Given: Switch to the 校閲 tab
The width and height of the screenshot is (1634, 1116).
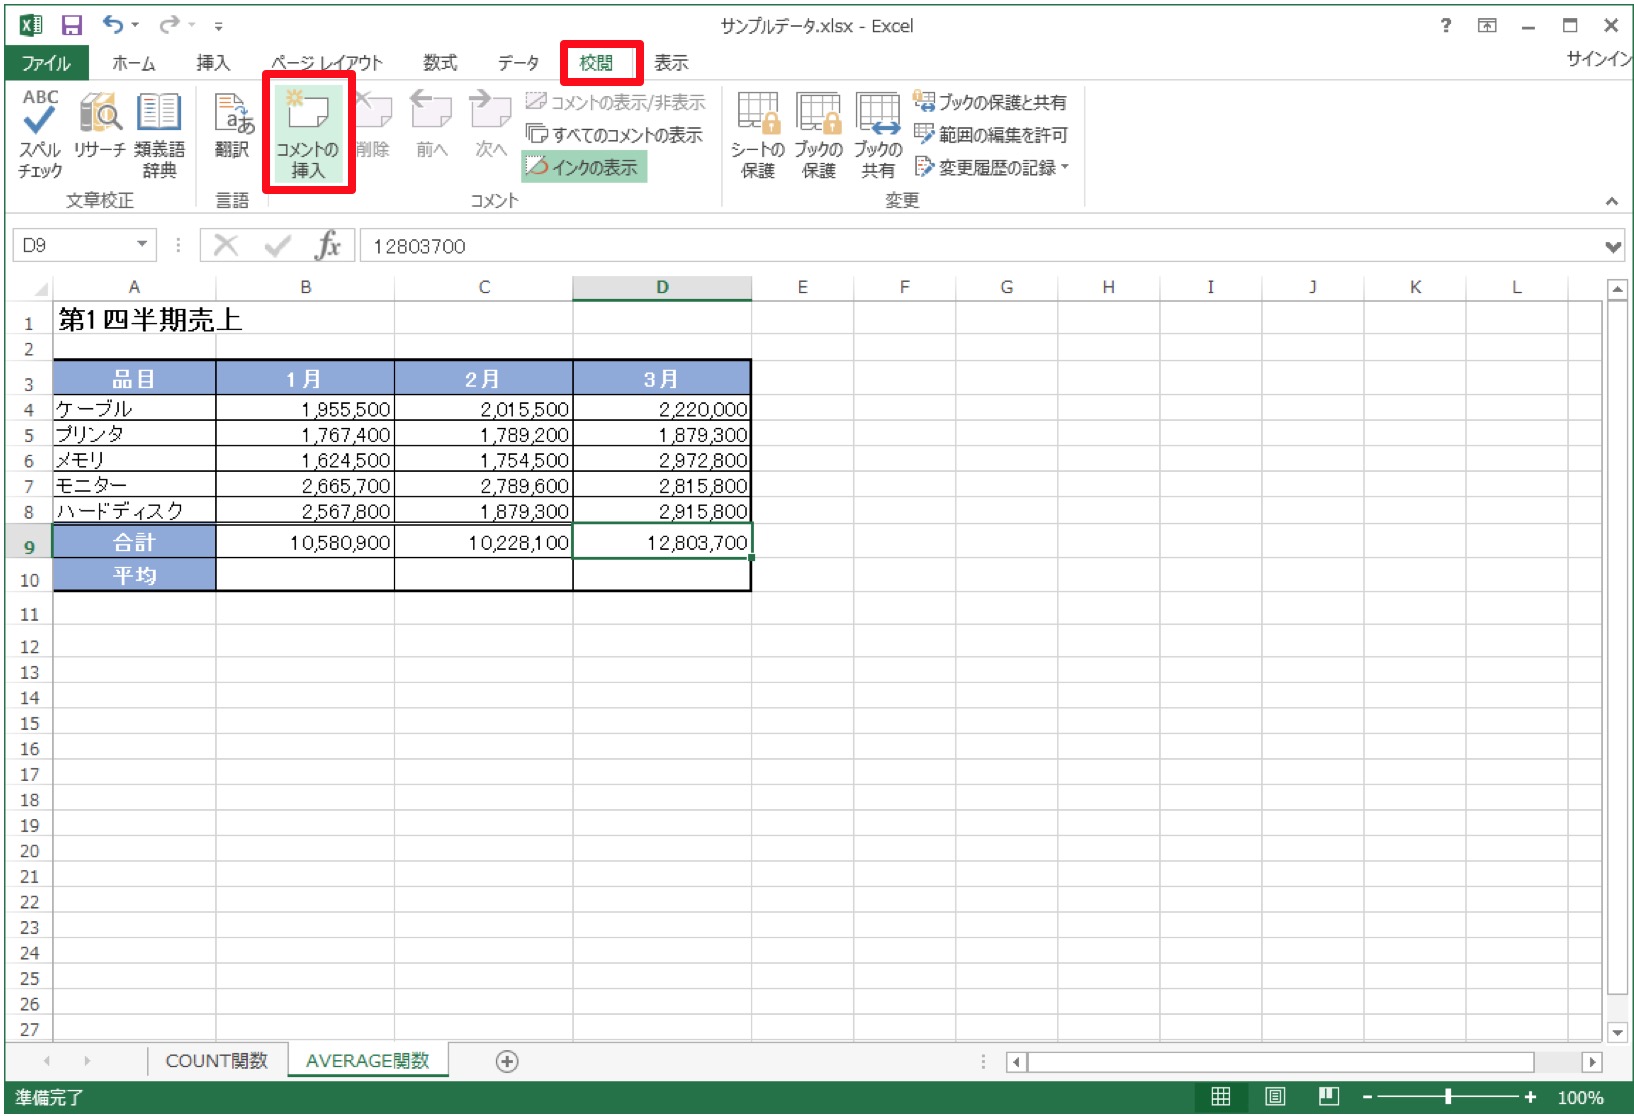Looking at the screenshot, I should [597, 62].
